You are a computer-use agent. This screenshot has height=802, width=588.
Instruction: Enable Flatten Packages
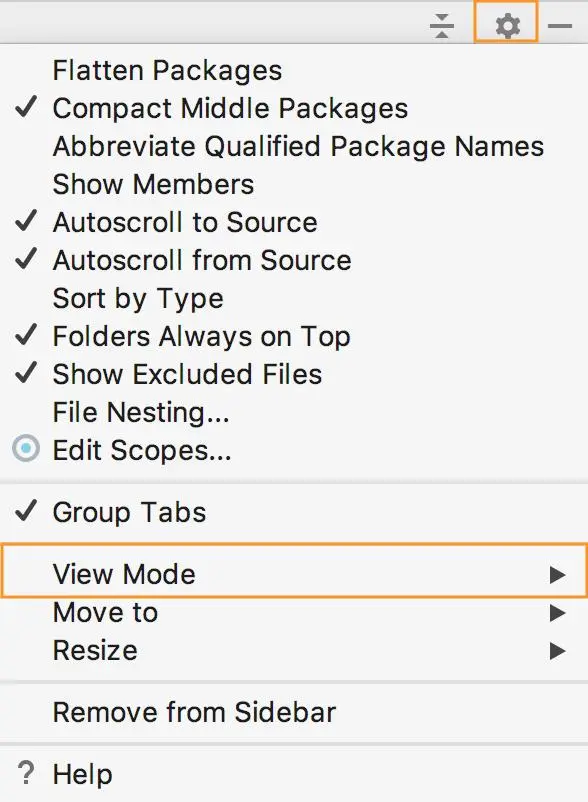tap(166, 70)
